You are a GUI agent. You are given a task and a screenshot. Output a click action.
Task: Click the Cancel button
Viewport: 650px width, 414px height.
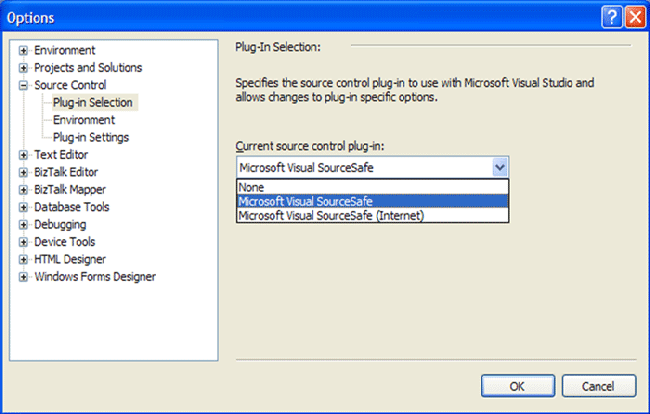(599, 386)
